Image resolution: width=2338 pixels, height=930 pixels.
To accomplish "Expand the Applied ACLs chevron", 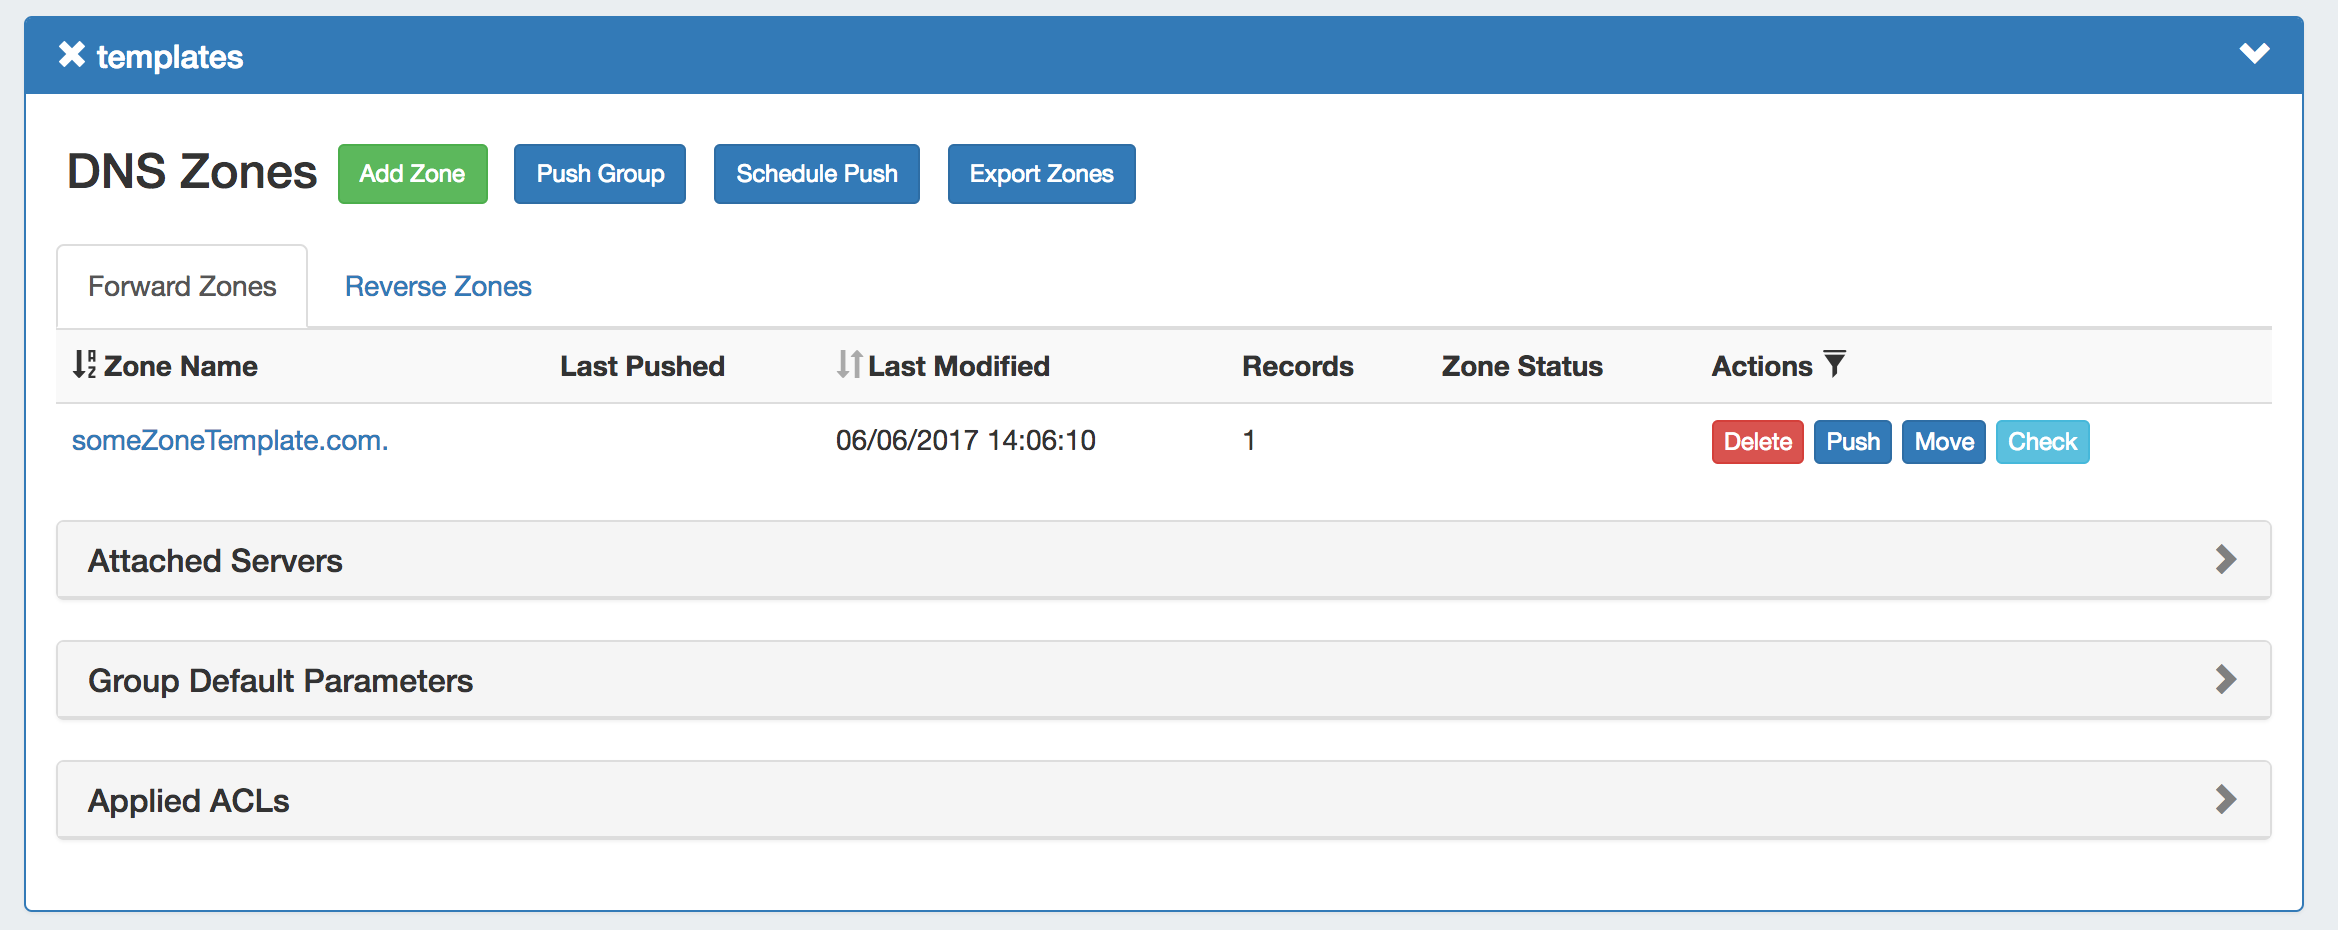I will click(x=2225, y=800).
